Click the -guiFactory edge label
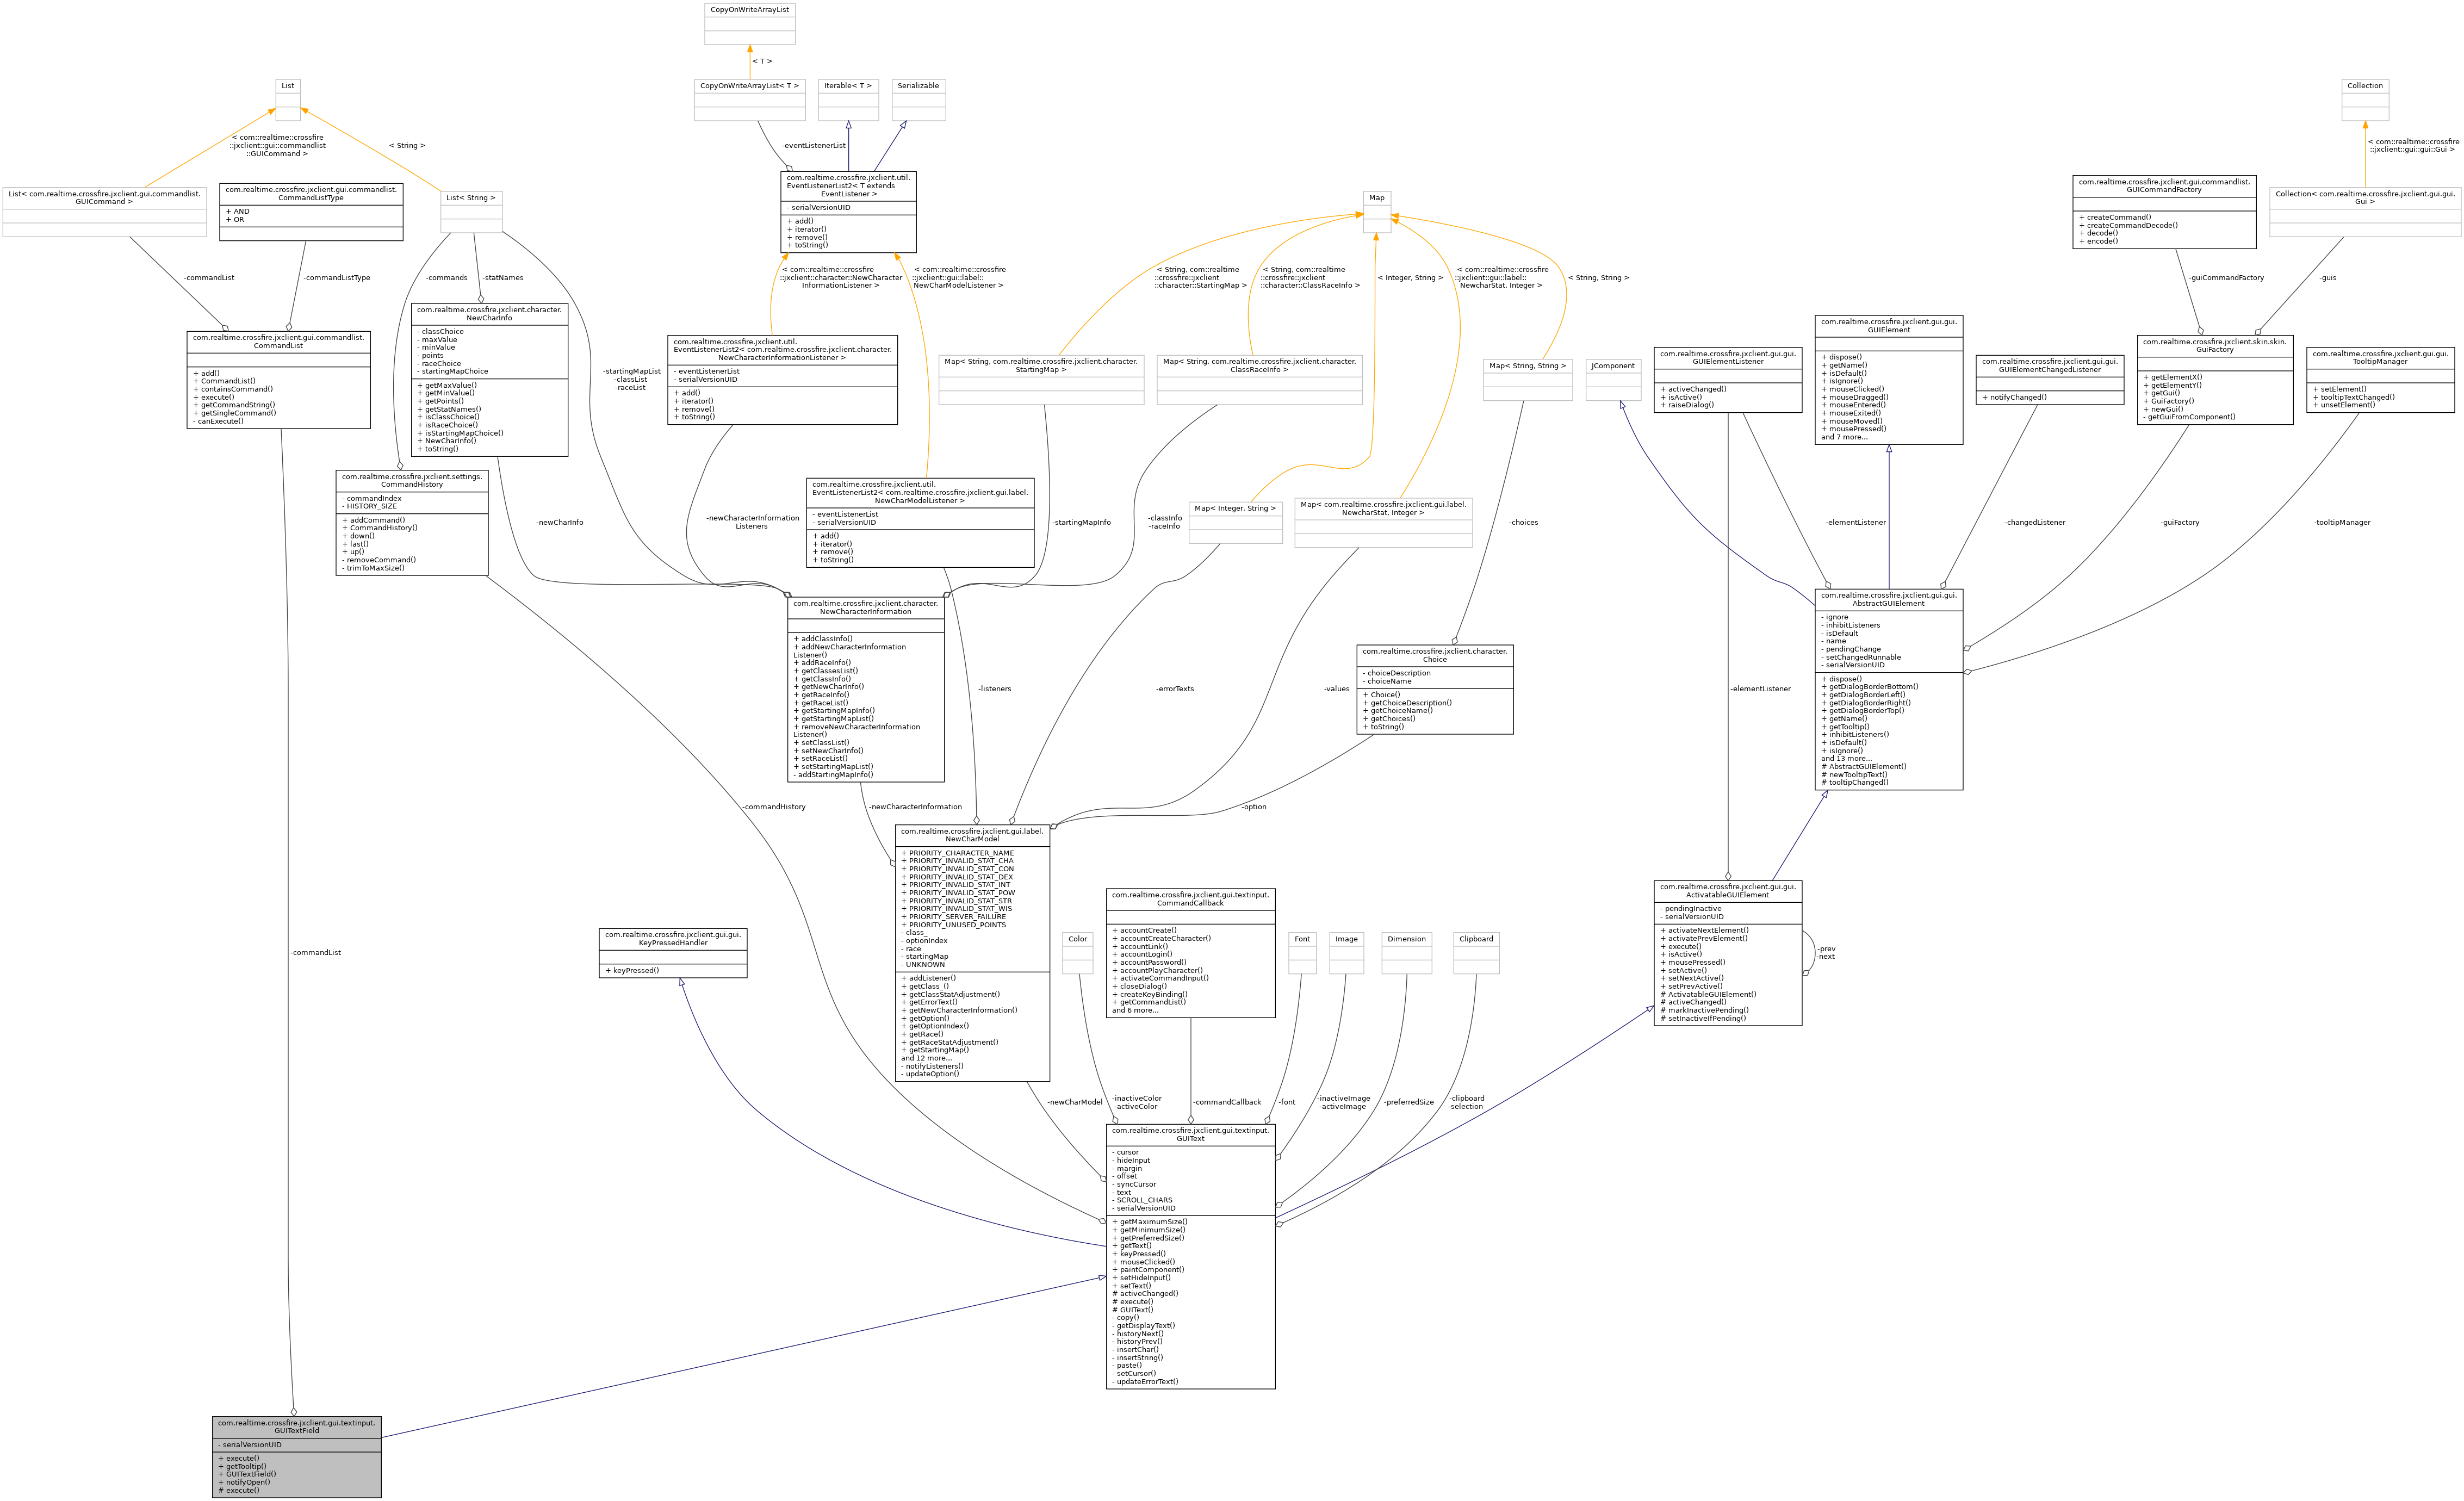Viewport: 2464px width, 1501px height. [2179, 523]
